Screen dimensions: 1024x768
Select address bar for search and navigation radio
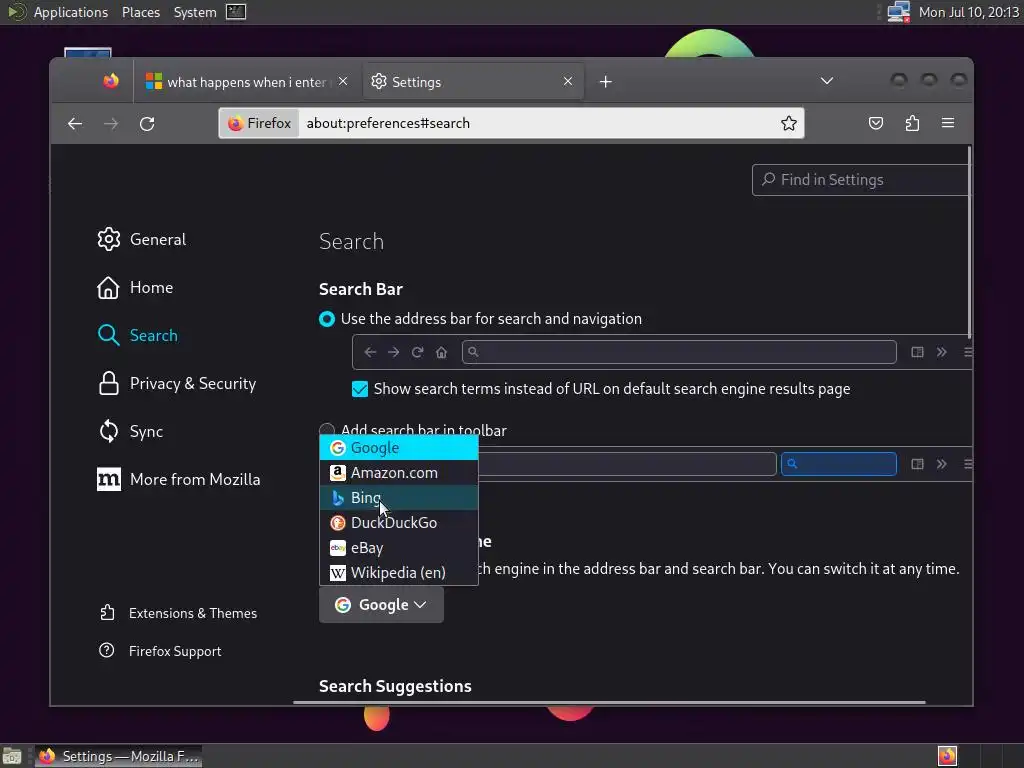(327, 319)
